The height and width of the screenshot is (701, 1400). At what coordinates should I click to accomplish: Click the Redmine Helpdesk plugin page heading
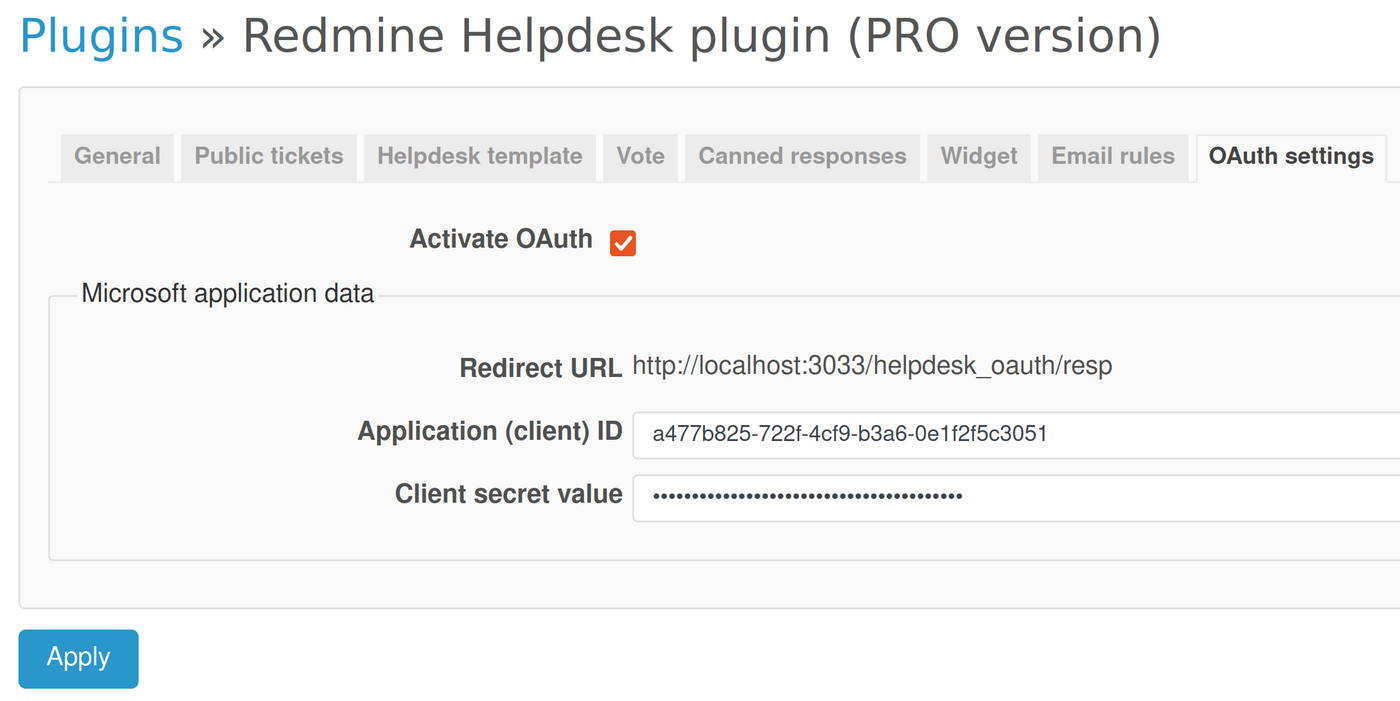click(700, 35)
